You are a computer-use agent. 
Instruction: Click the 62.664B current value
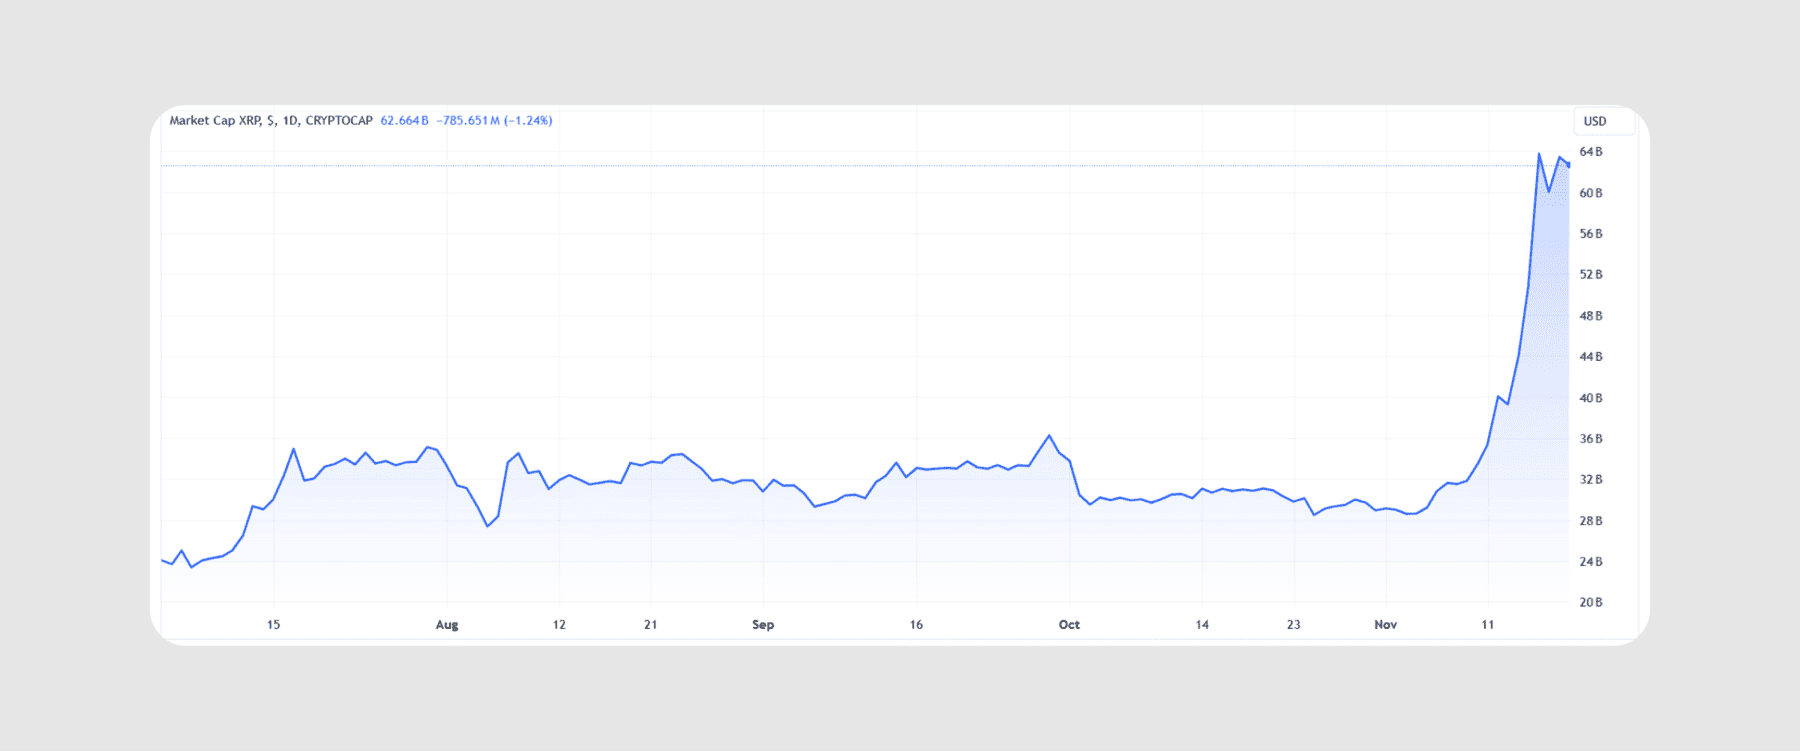404,120
